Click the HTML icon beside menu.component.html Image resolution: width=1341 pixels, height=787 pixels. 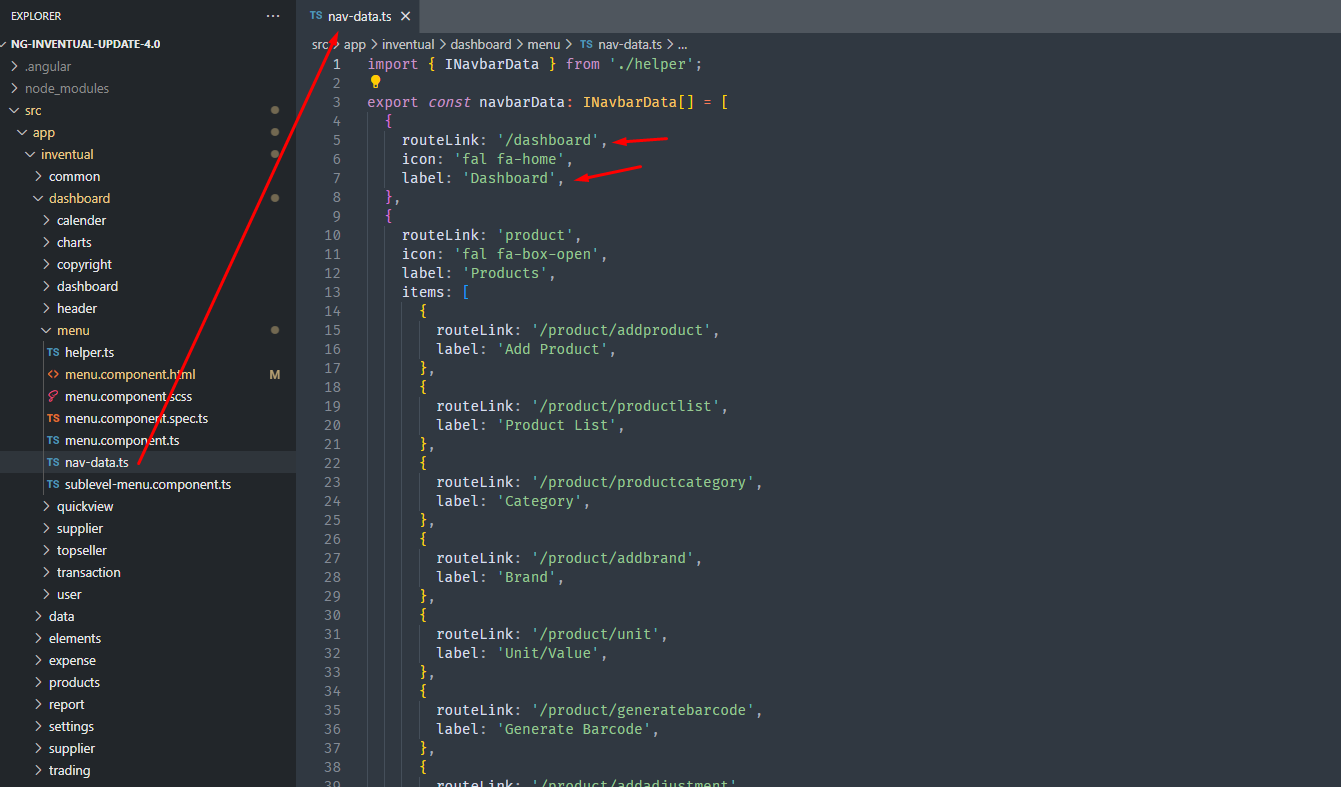click(x=53, y=374)
